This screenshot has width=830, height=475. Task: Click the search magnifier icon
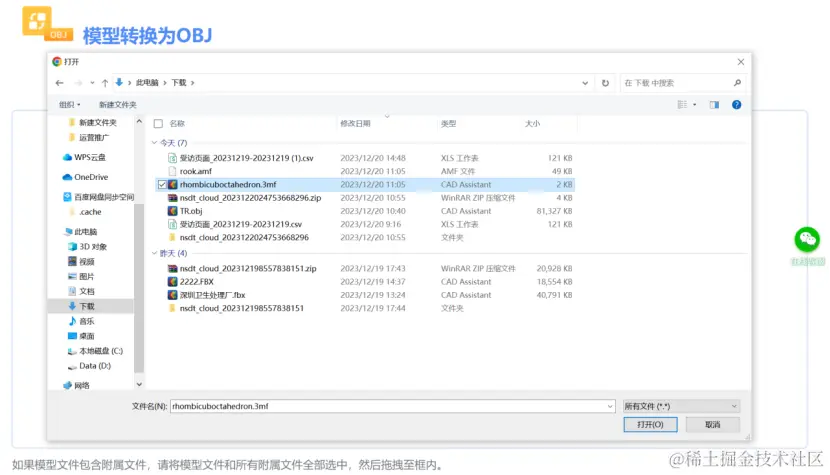point(737,83)
